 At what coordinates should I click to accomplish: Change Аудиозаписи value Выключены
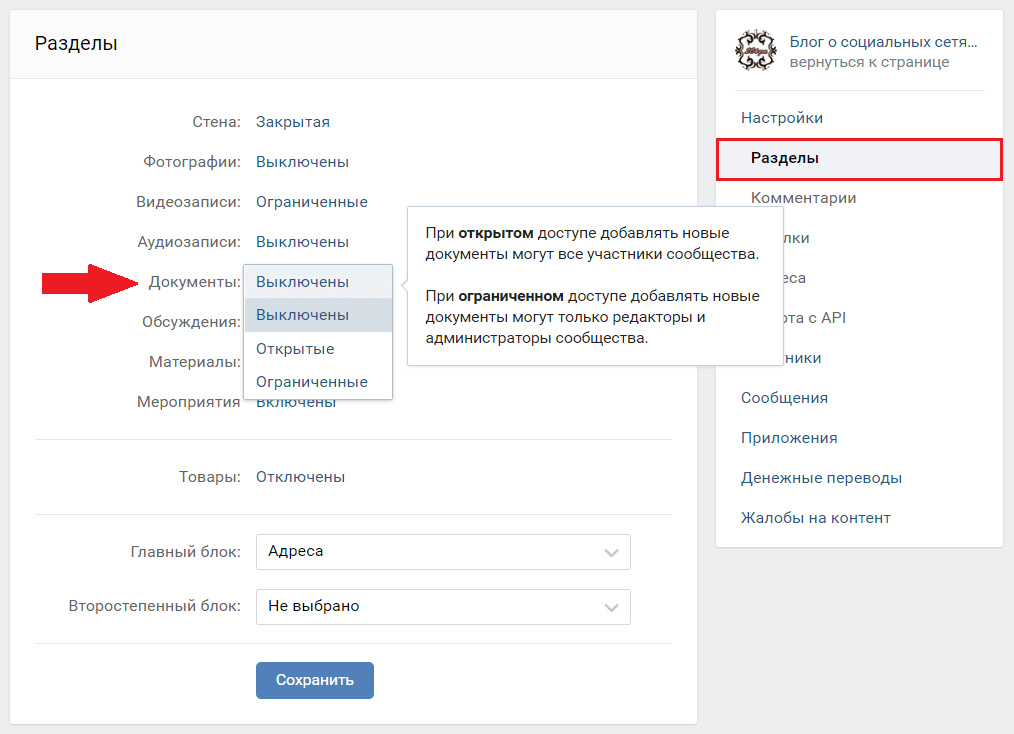302,242
